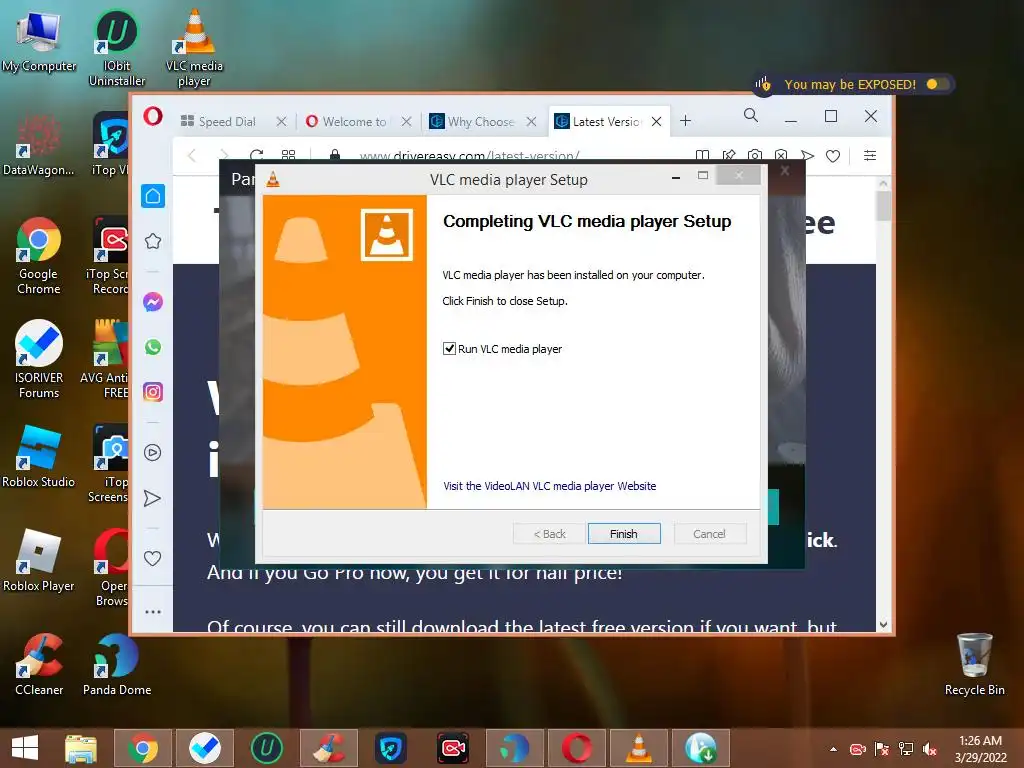The height and width of the screenshot is (768, 1024).
Task: Open Messenger in Opera sidebar
Action: [x=153, y=302]
